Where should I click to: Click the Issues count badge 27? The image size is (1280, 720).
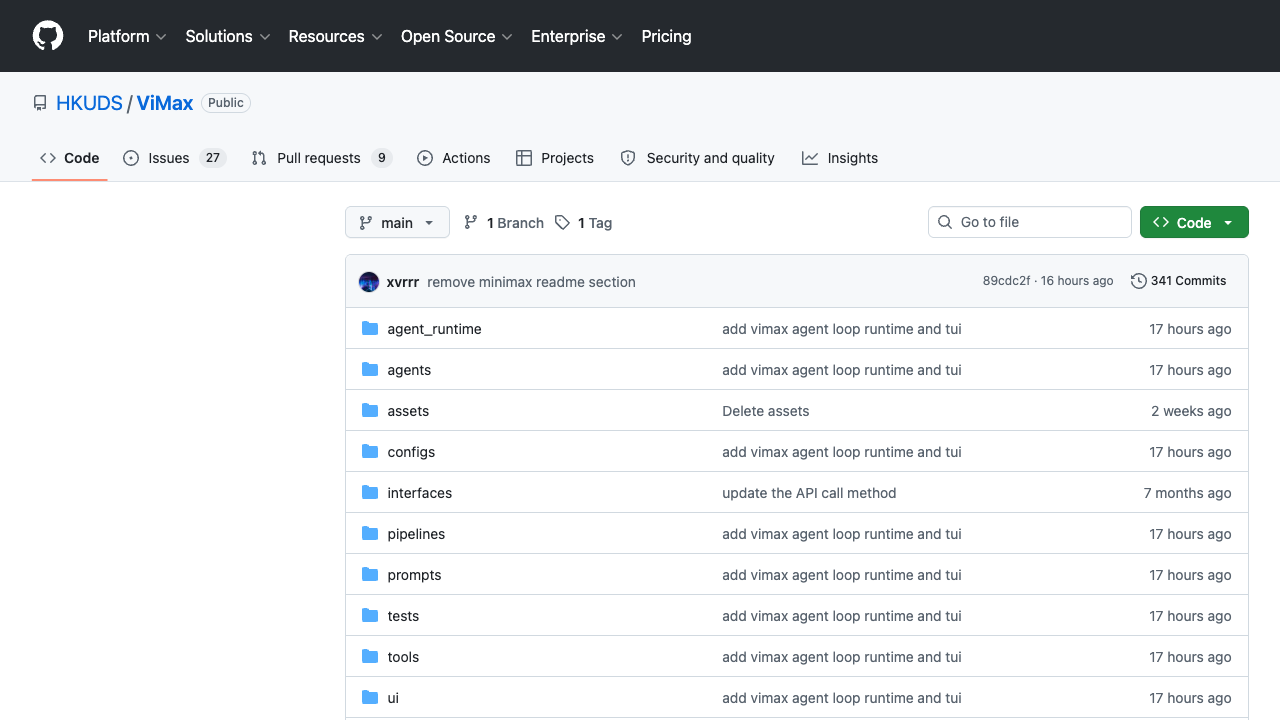pos(212,158)
